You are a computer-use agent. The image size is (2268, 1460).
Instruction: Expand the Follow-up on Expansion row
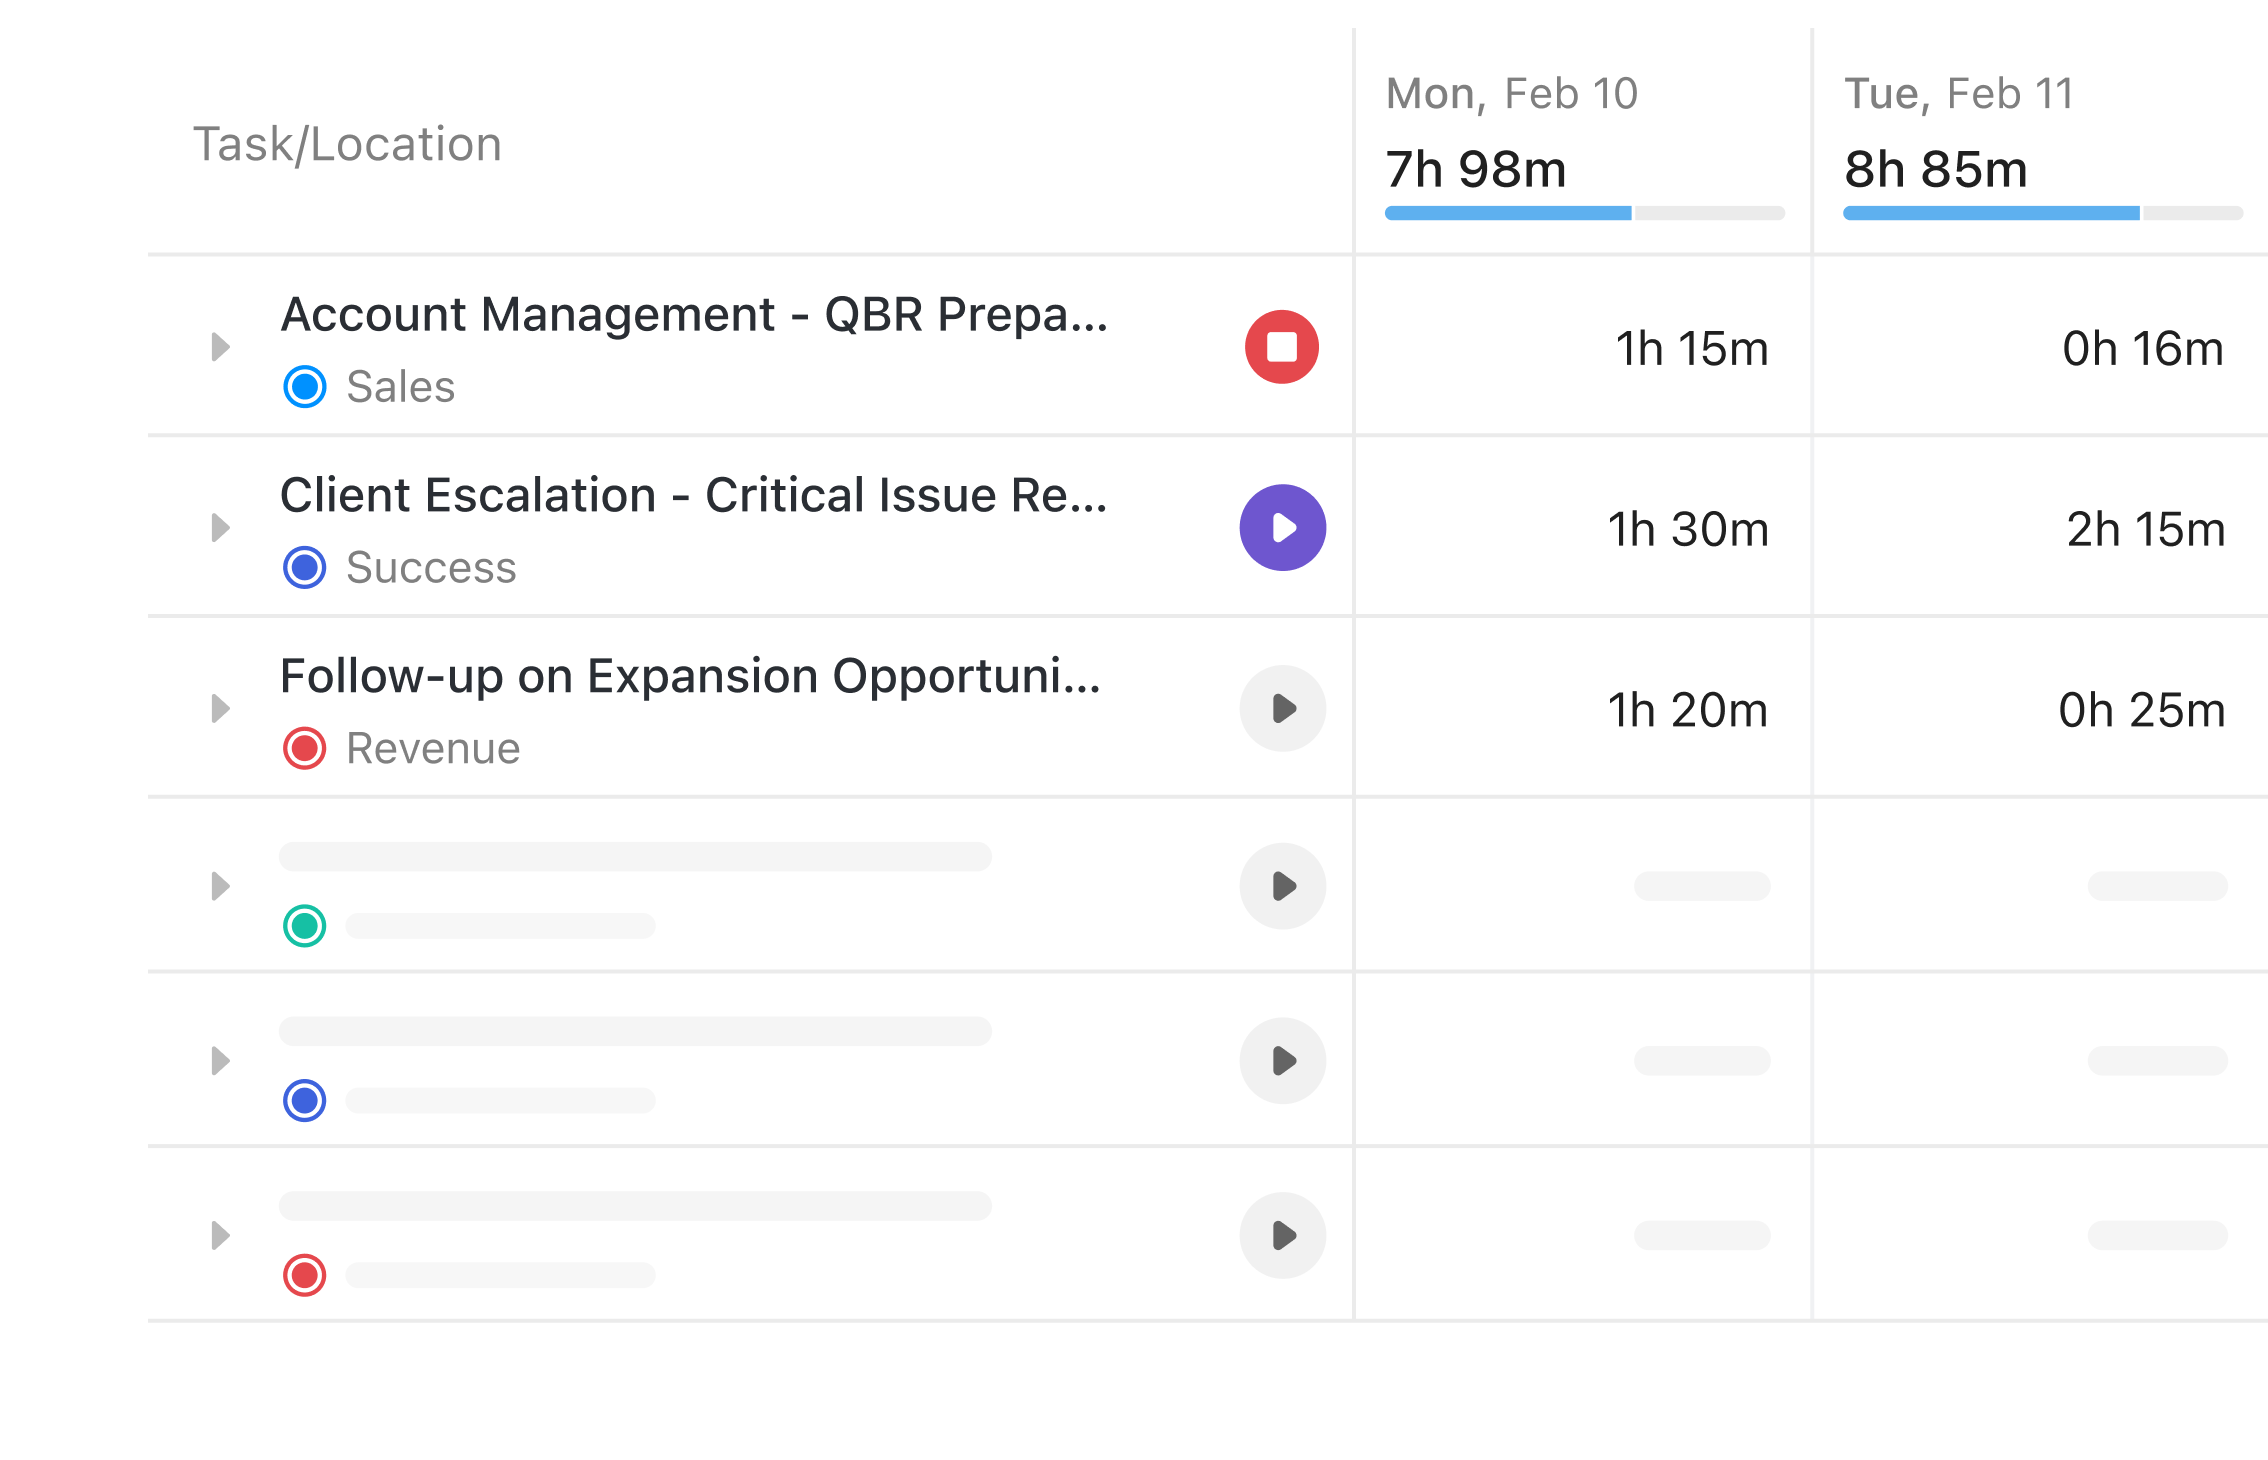[221, 708]
